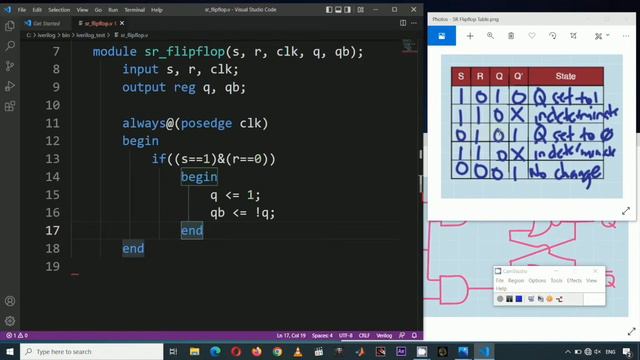
Task: Rotate the image in Photos
Action: pos(553,36)
